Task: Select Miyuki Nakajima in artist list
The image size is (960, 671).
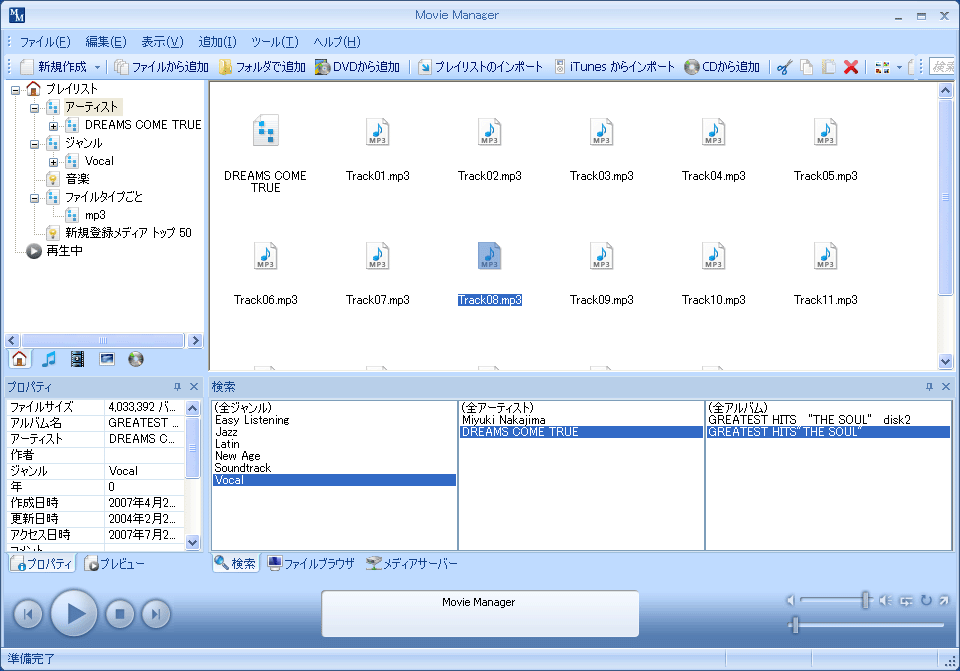Action: point(581,420)
